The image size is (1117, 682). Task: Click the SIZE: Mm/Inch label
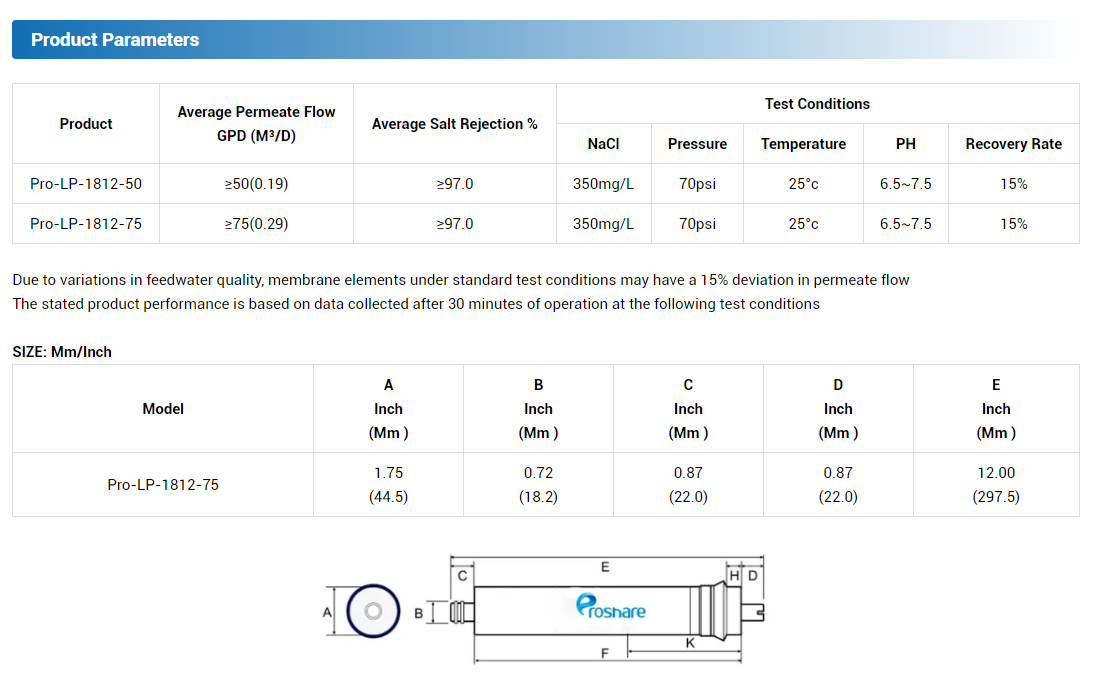pos(62,352)
